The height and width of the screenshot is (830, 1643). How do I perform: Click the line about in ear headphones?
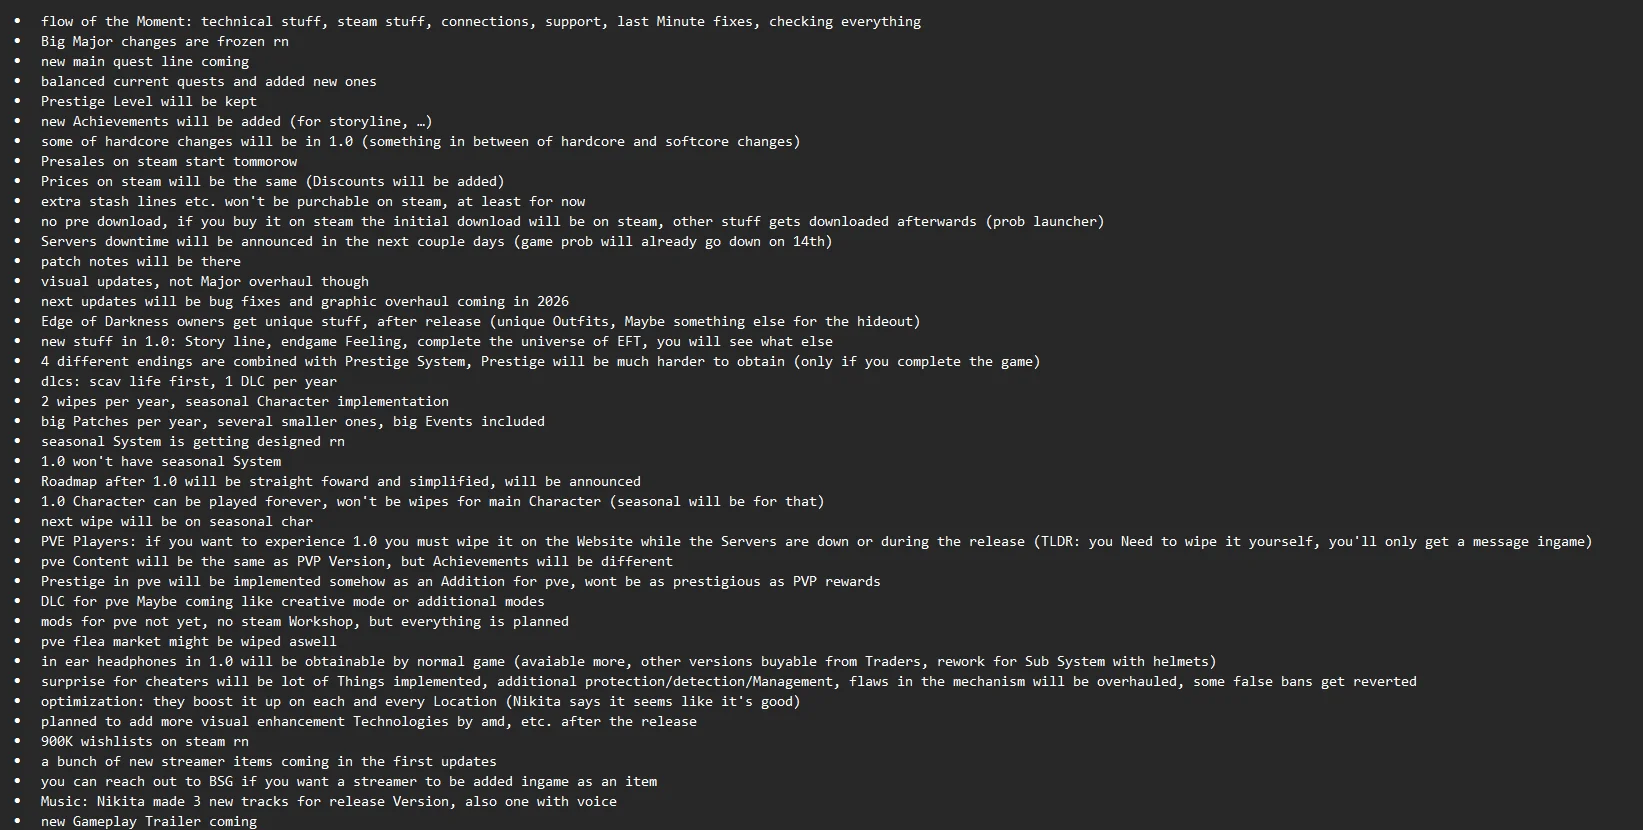click(x=628, y=661)
